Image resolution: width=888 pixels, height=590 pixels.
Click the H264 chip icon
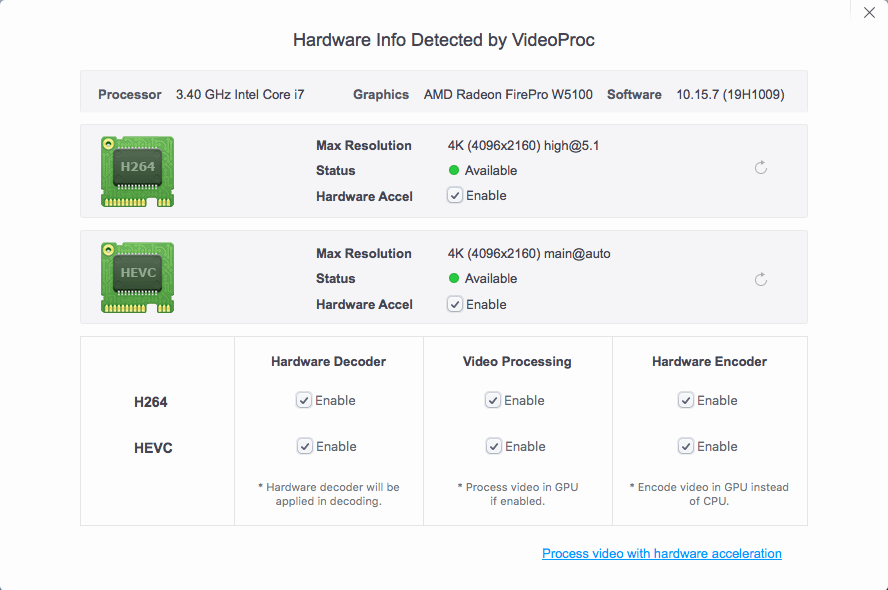(137, 171)
